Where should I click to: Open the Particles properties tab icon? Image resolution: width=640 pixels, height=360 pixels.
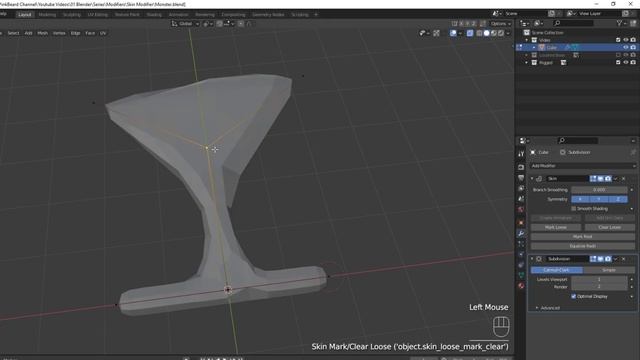pos(521,244)
